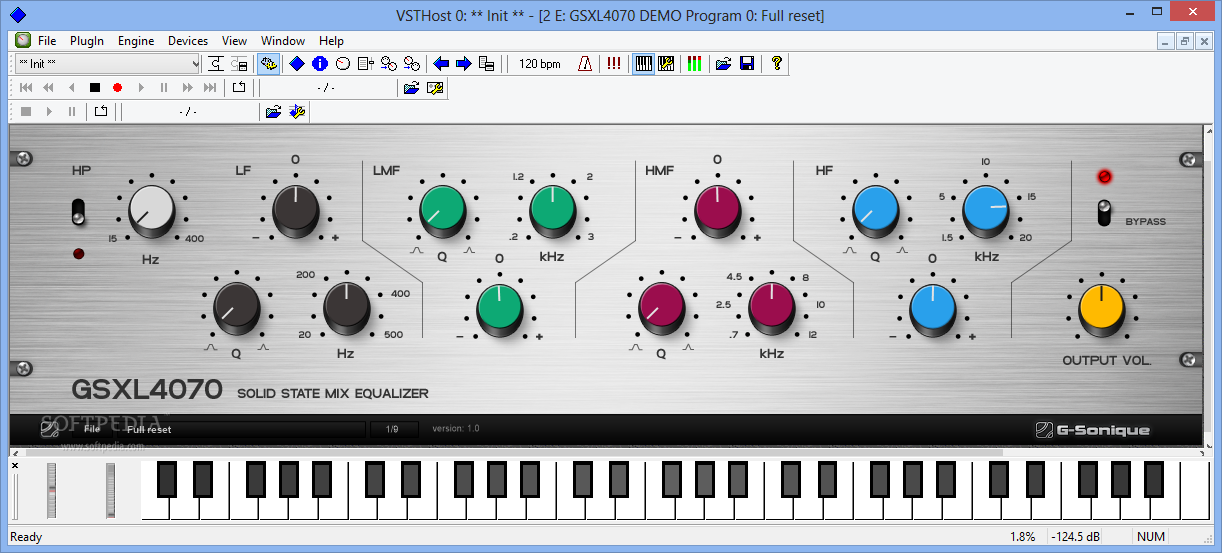Click the 120 bpm tempo field
Screen dimensions: 1222x553
click(540, 64)
